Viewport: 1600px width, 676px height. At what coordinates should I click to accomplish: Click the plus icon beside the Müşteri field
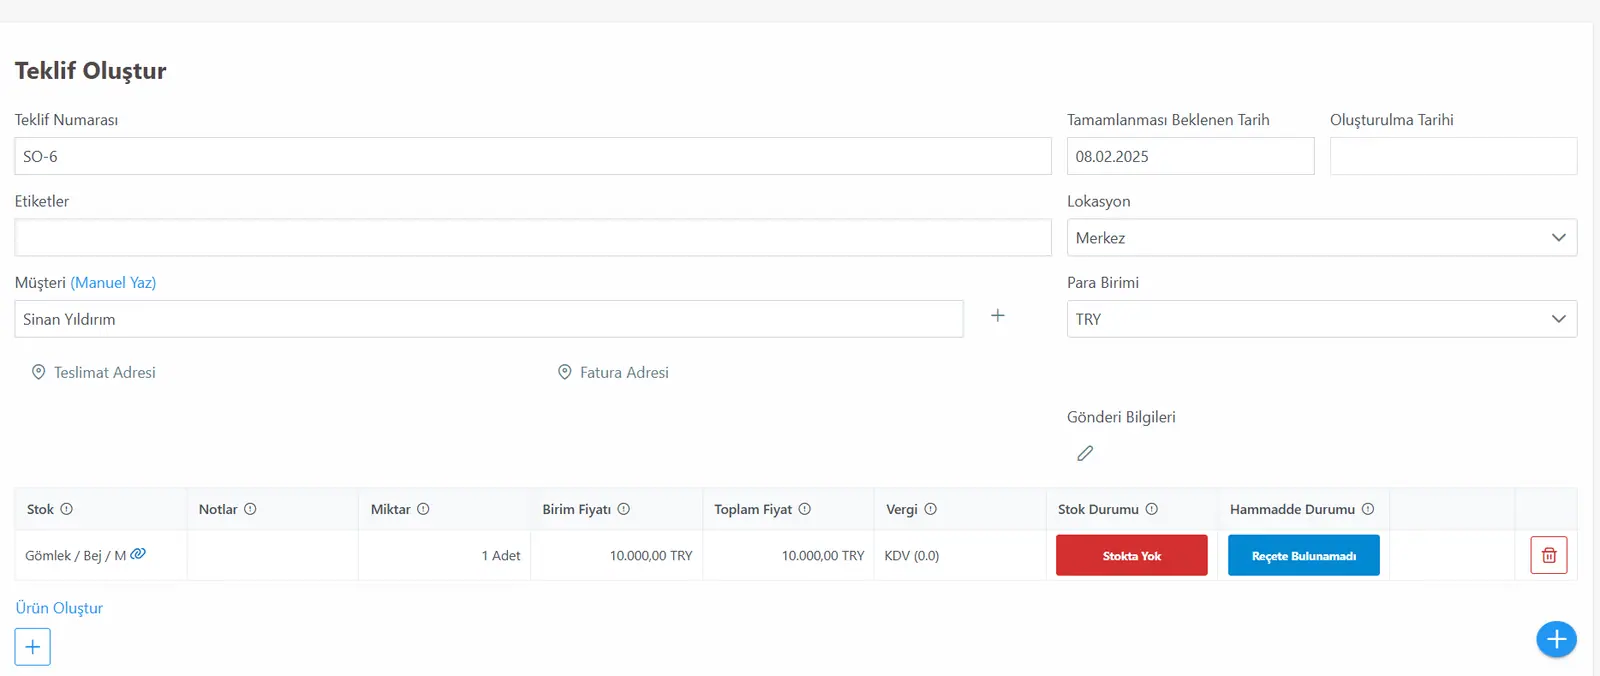(x=997, y=316)
